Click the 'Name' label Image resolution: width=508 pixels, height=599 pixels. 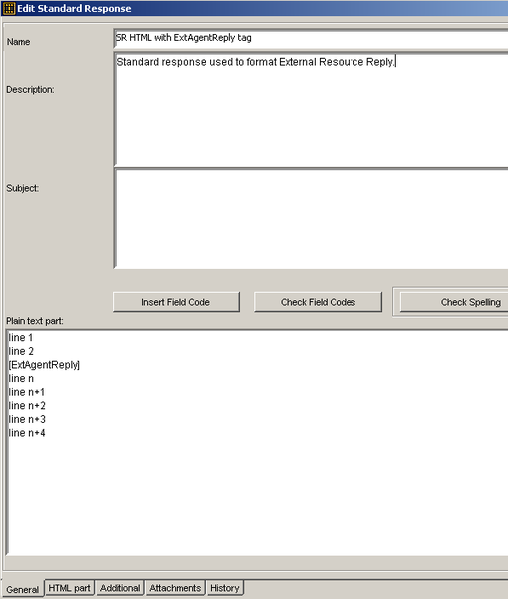(18, 42)
